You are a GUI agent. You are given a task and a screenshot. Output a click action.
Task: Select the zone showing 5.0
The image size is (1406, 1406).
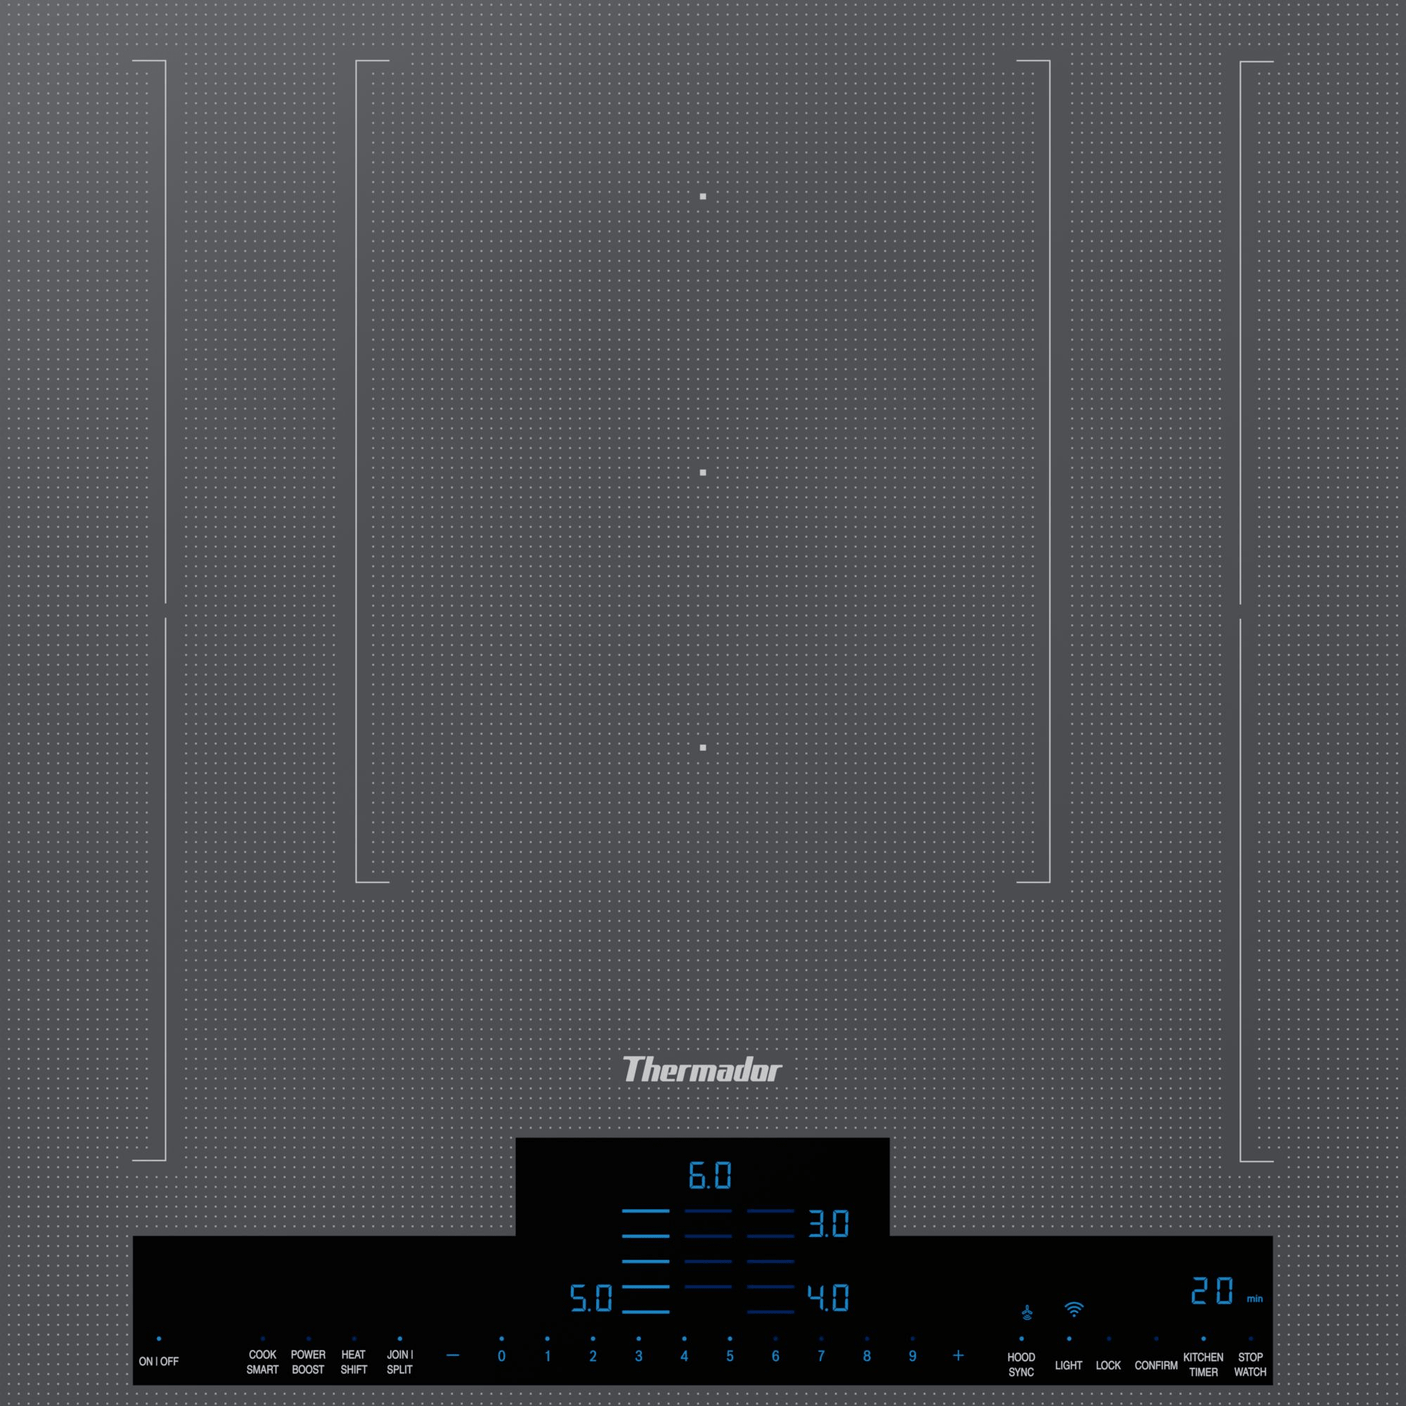pos(591,1298)
